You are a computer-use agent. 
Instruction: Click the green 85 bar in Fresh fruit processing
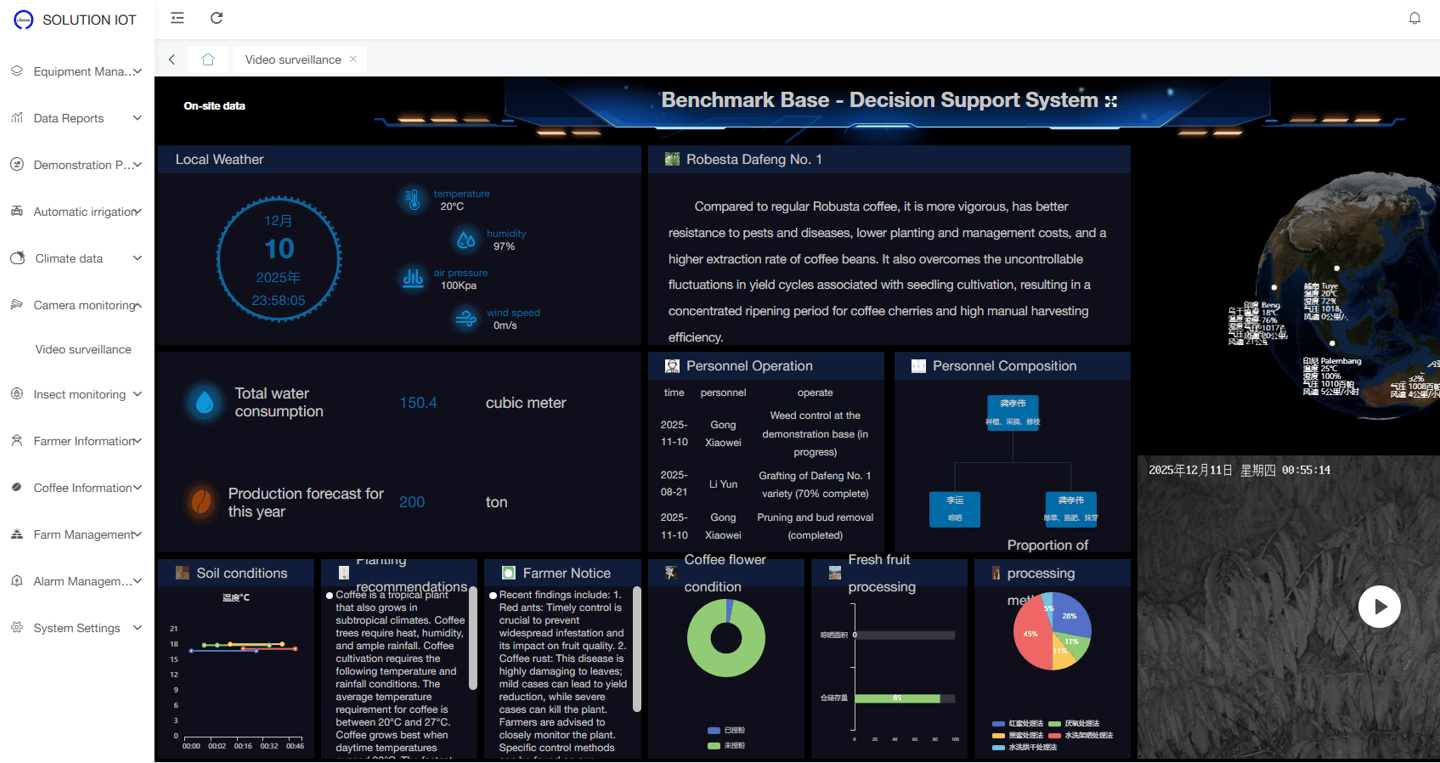897,698
